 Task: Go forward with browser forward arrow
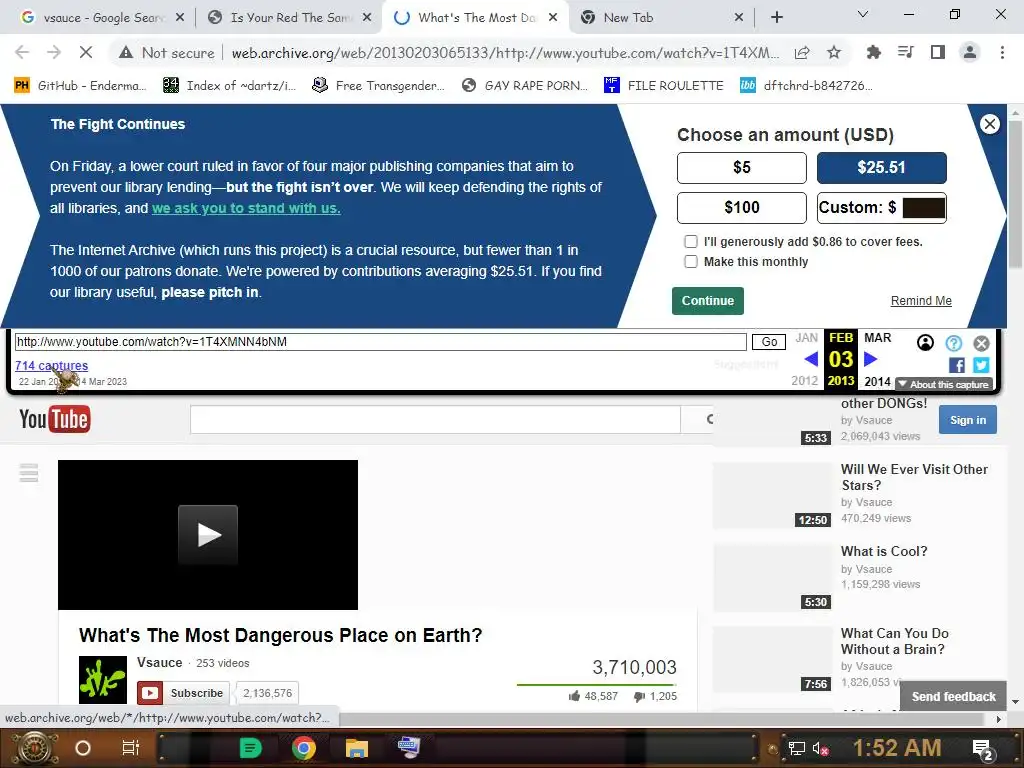click(54, 52)
